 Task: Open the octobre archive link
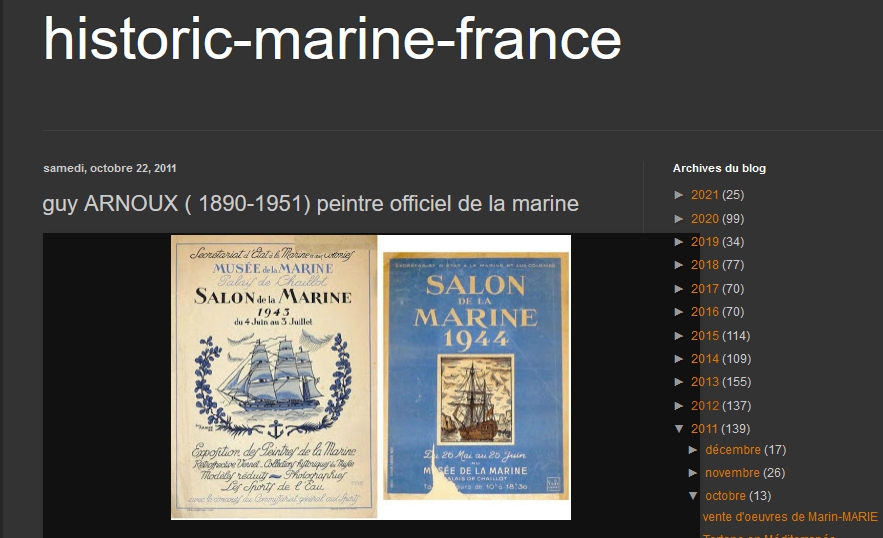725,496
